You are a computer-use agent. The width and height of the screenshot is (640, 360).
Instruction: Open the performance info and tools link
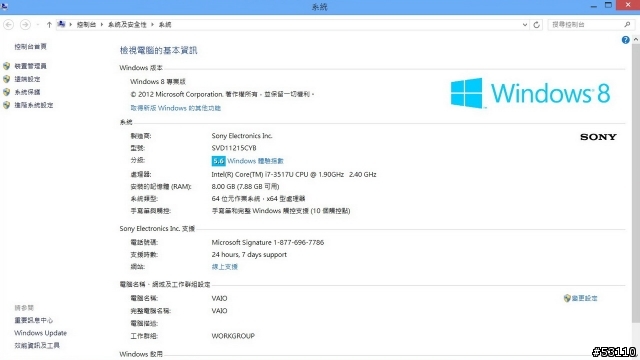(37, 346)
